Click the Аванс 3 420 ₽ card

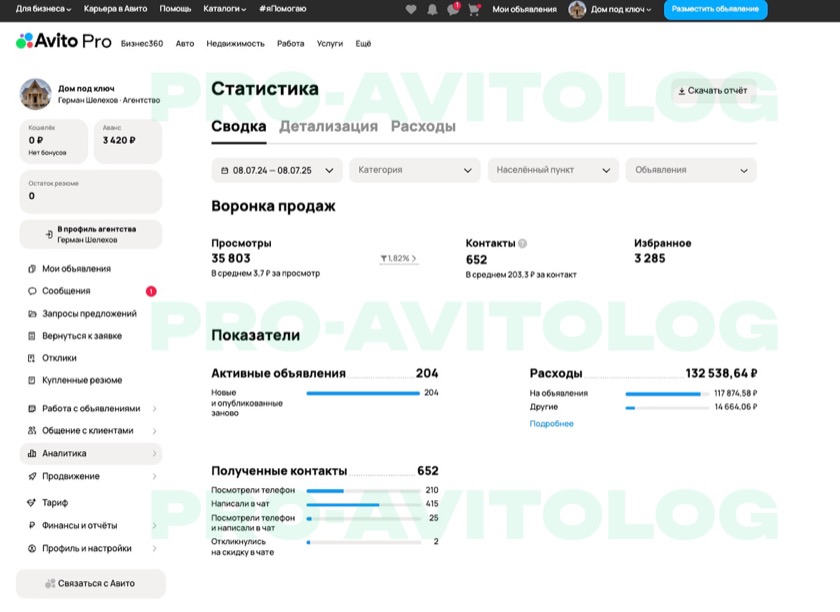pos(128,141)
